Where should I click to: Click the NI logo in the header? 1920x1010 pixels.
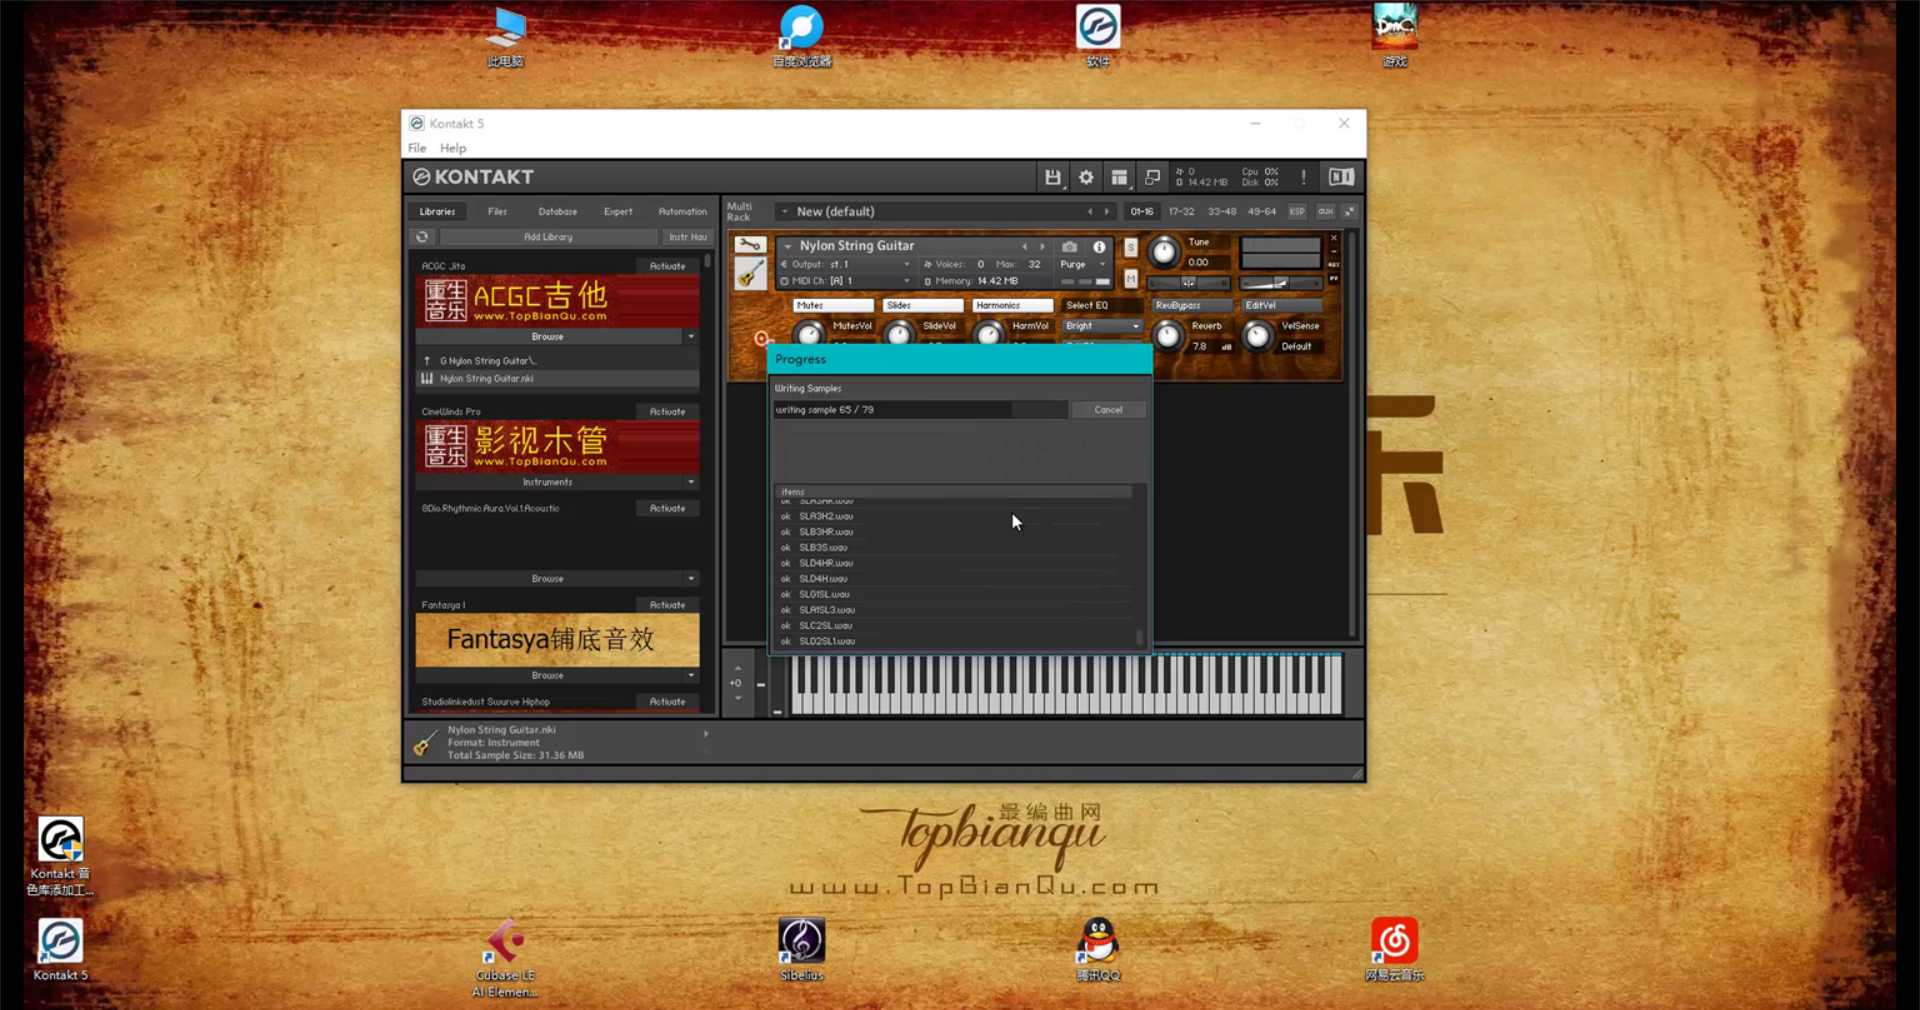pyautogui.click(x=1341, y=178)
